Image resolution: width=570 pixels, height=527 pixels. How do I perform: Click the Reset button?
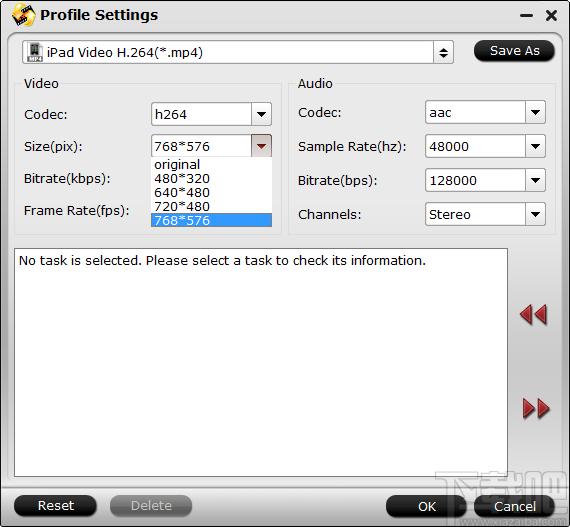tap(55, 506)
